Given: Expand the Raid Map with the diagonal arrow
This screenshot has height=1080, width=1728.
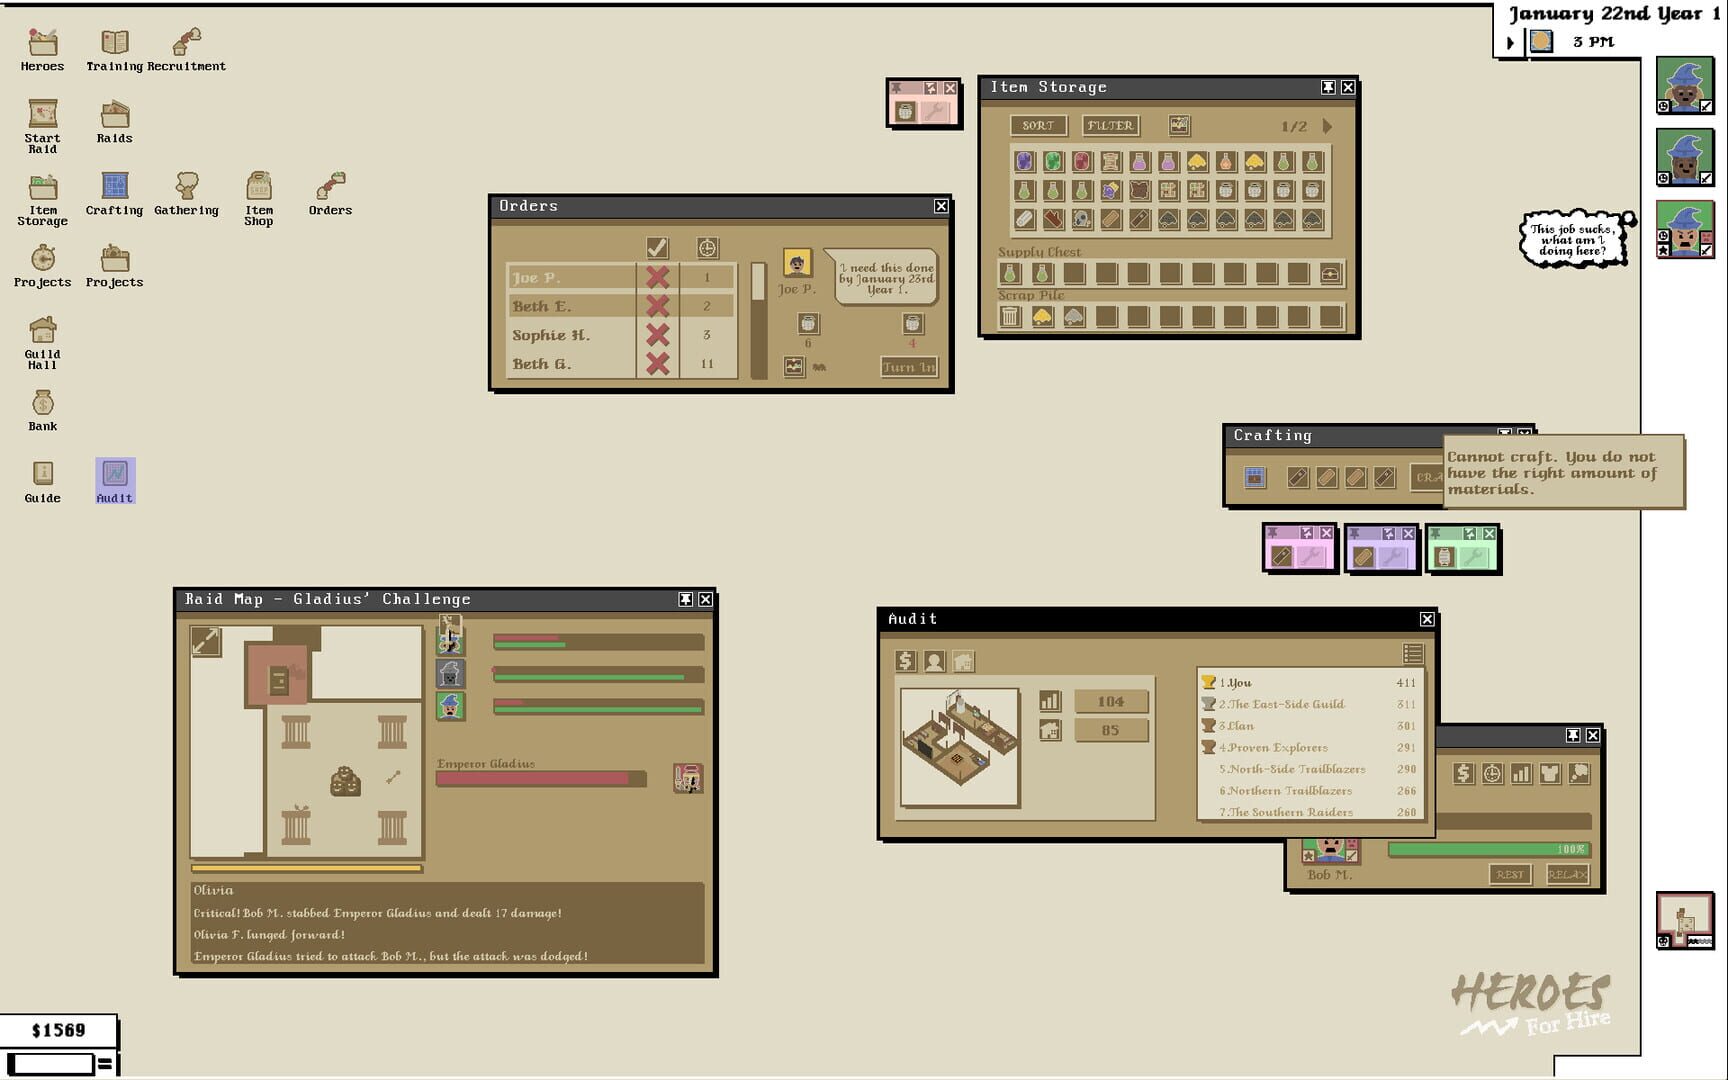Looking at the screenshot, I should click(203, 639).
